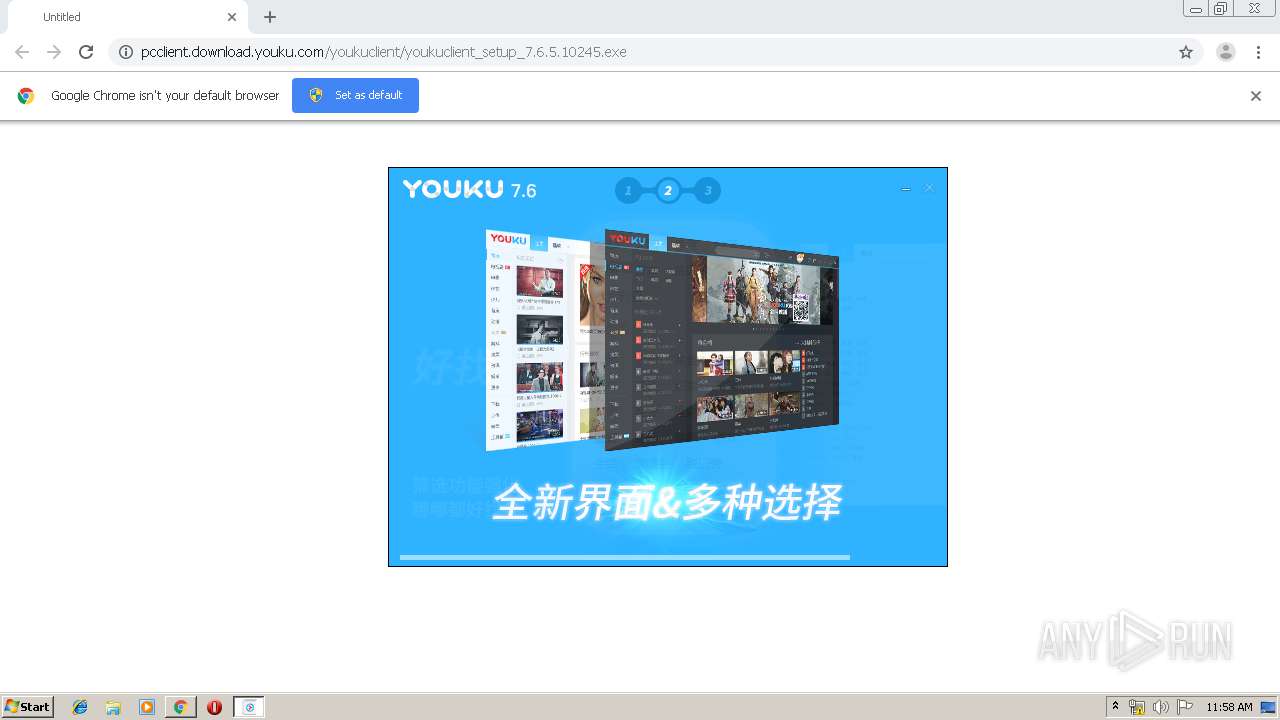
Task: Switch to Youku installer taskbar item
Action: pyautogui.click(x=249, y=707)
